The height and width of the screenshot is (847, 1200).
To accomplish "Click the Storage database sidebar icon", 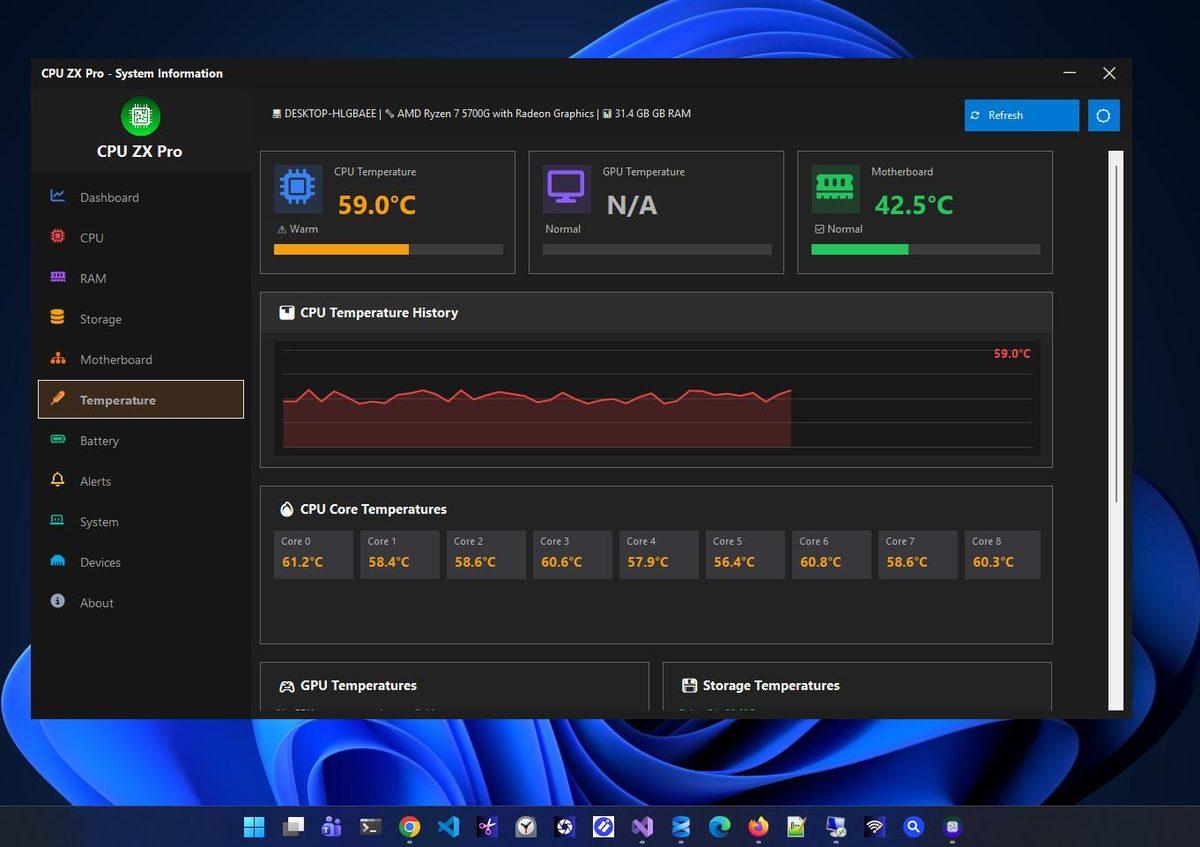I will click(x=58, y=318).
